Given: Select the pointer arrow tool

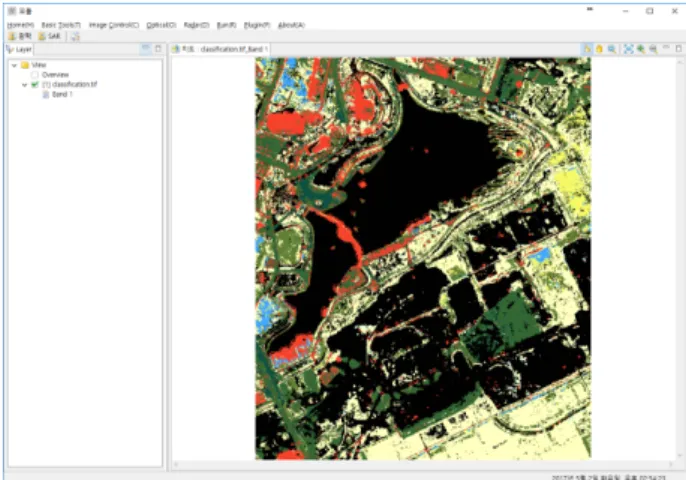Looking at the screenshot, I should tap(587, 49).
